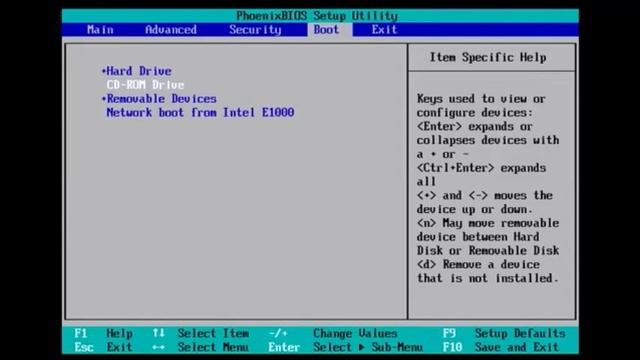Click the Esc key hint
Image resolution: width=640 pixels, height=360 pixels.
coord(84,347)
